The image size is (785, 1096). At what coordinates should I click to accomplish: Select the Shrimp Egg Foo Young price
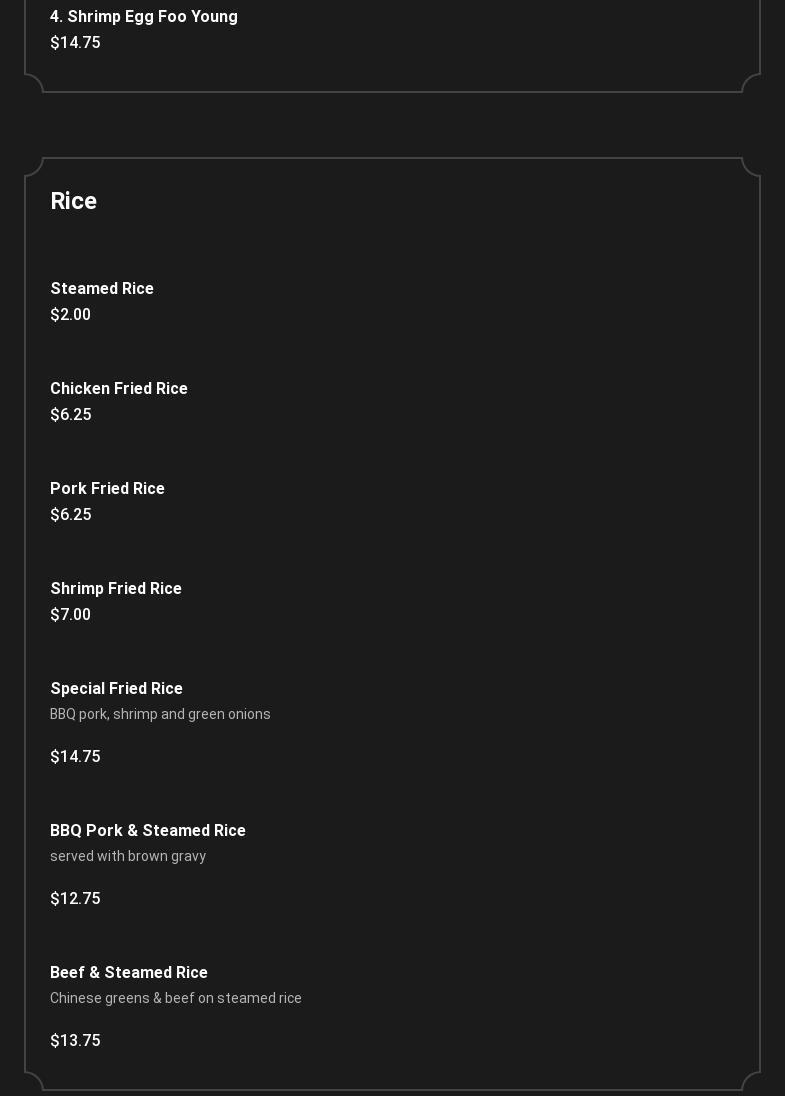pos(75,43)
